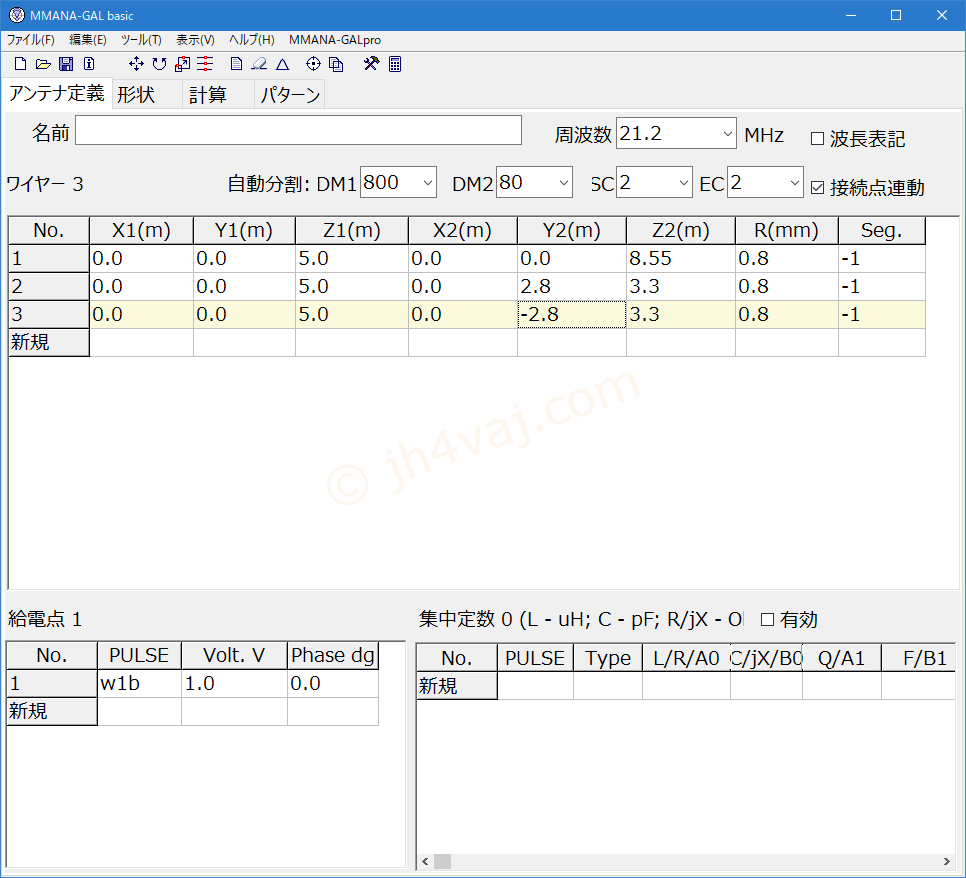
Task: Open setup with hammer and wrench icon
Action: click(x=371, y=63)
